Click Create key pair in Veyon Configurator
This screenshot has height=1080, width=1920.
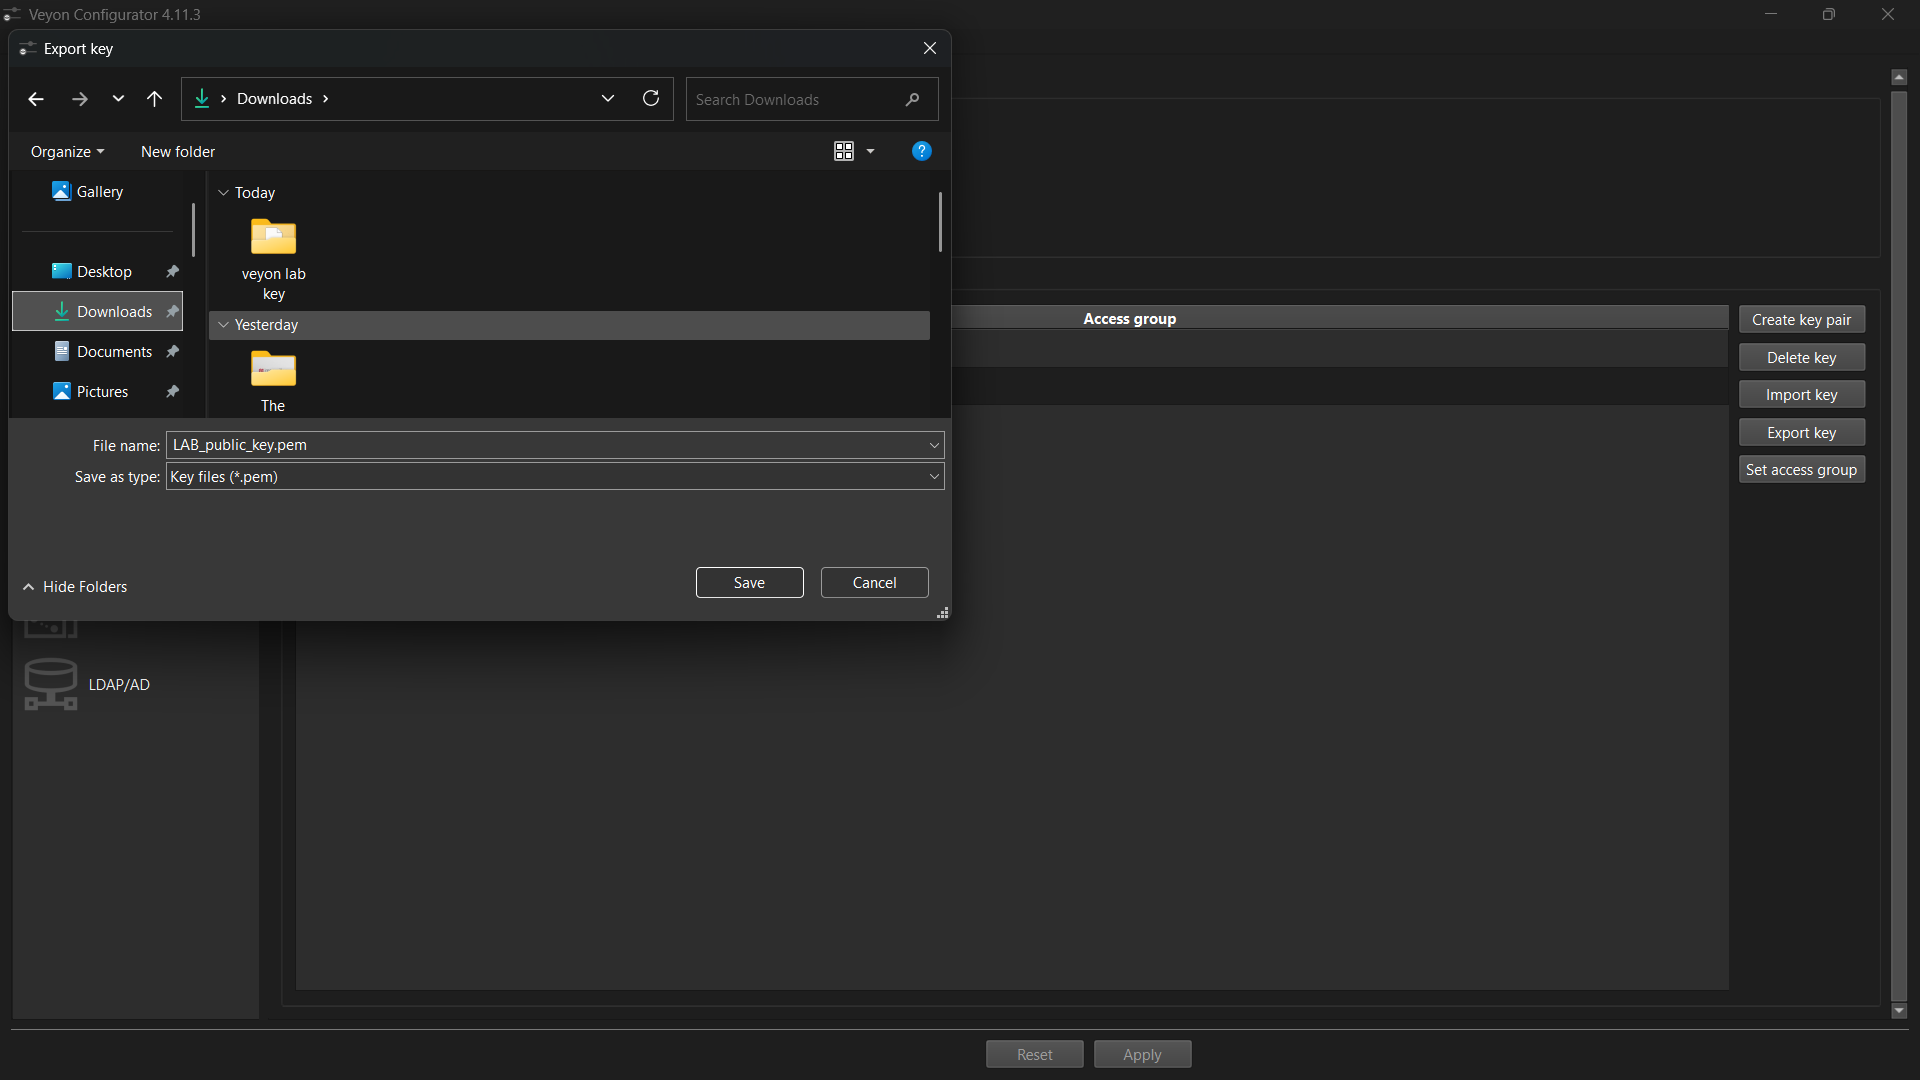(1801, 320)
